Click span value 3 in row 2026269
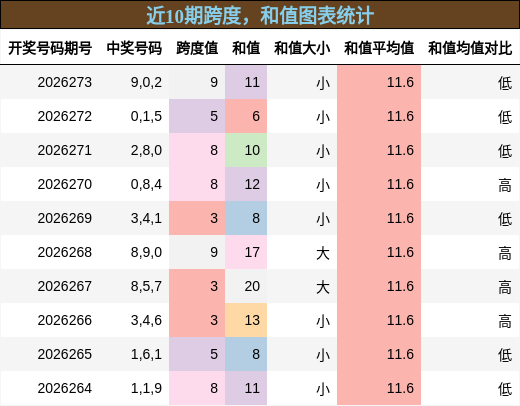The width and height of the screenshot is (520, 406). click(x=197, y=218)
